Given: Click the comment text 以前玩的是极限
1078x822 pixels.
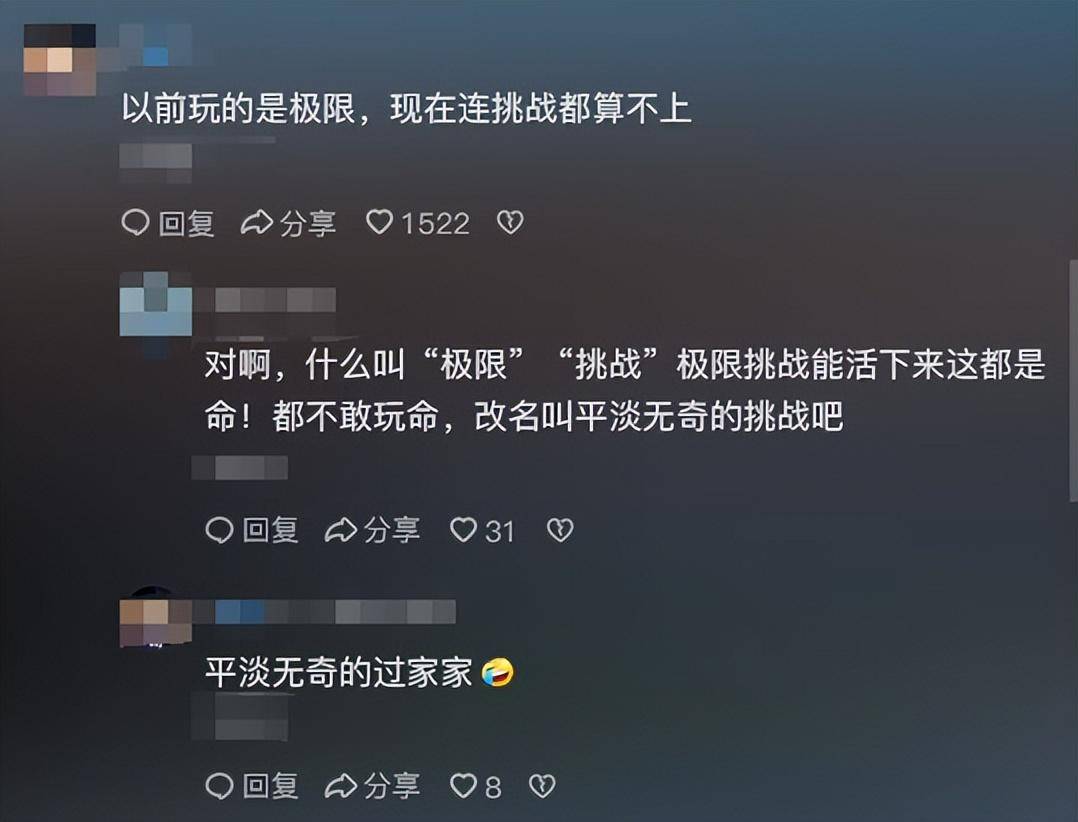Looking at the screenshot, I should click(x=239, y=109).
